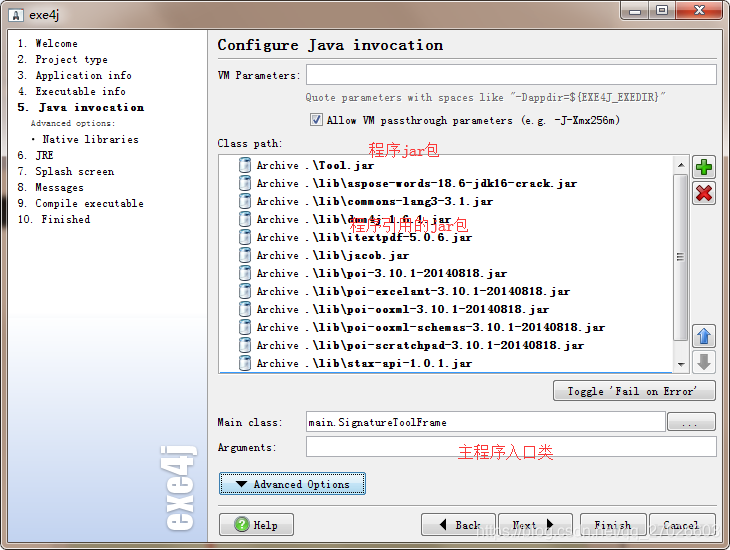Click the Finish button
730x550 pixels.
(x=613, y=524)
